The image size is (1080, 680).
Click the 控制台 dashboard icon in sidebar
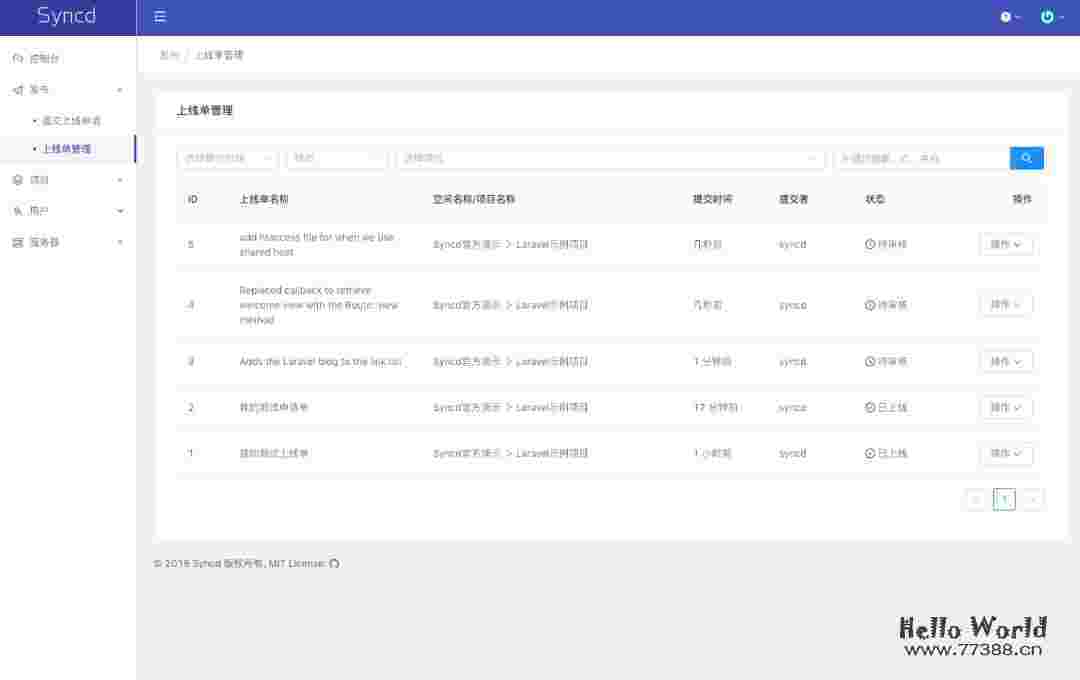coord(18,58)
